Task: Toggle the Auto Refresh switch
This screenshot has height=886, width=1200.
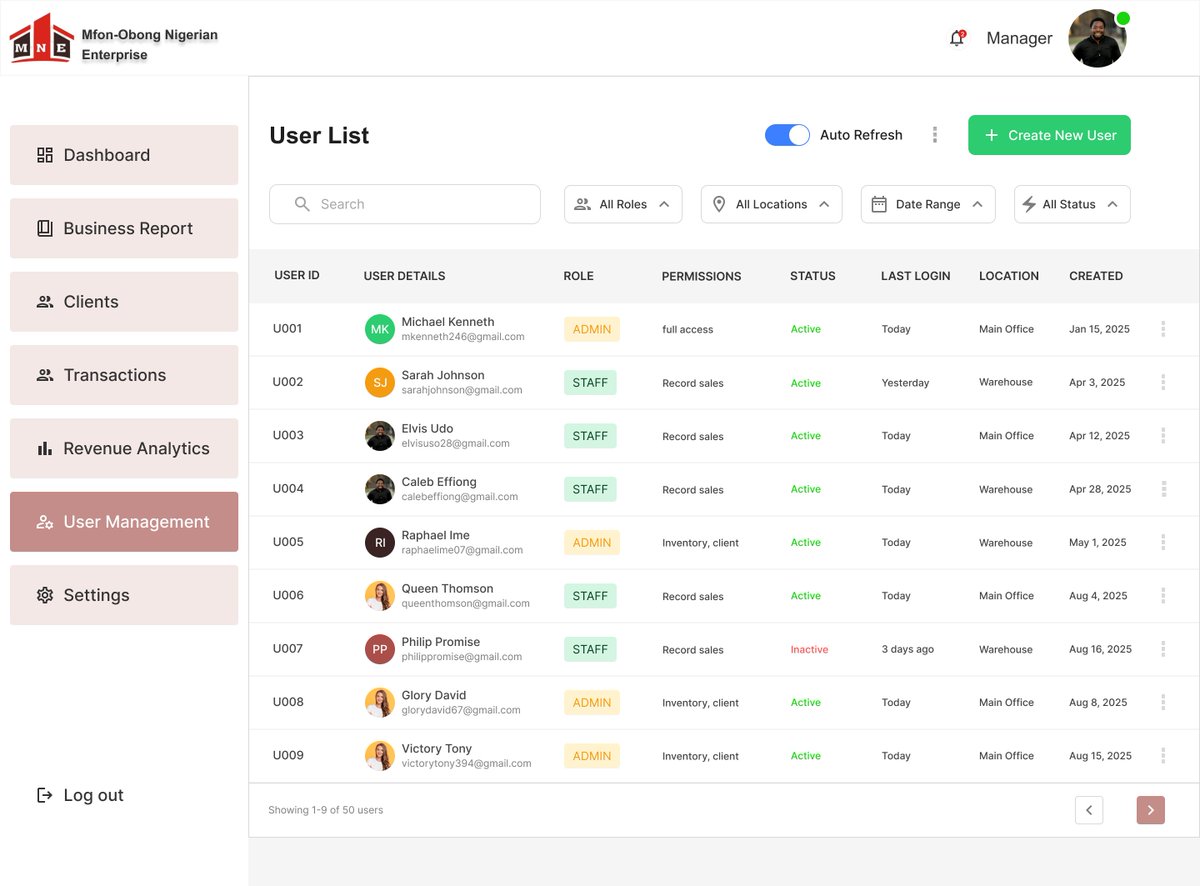Action: 787,135
